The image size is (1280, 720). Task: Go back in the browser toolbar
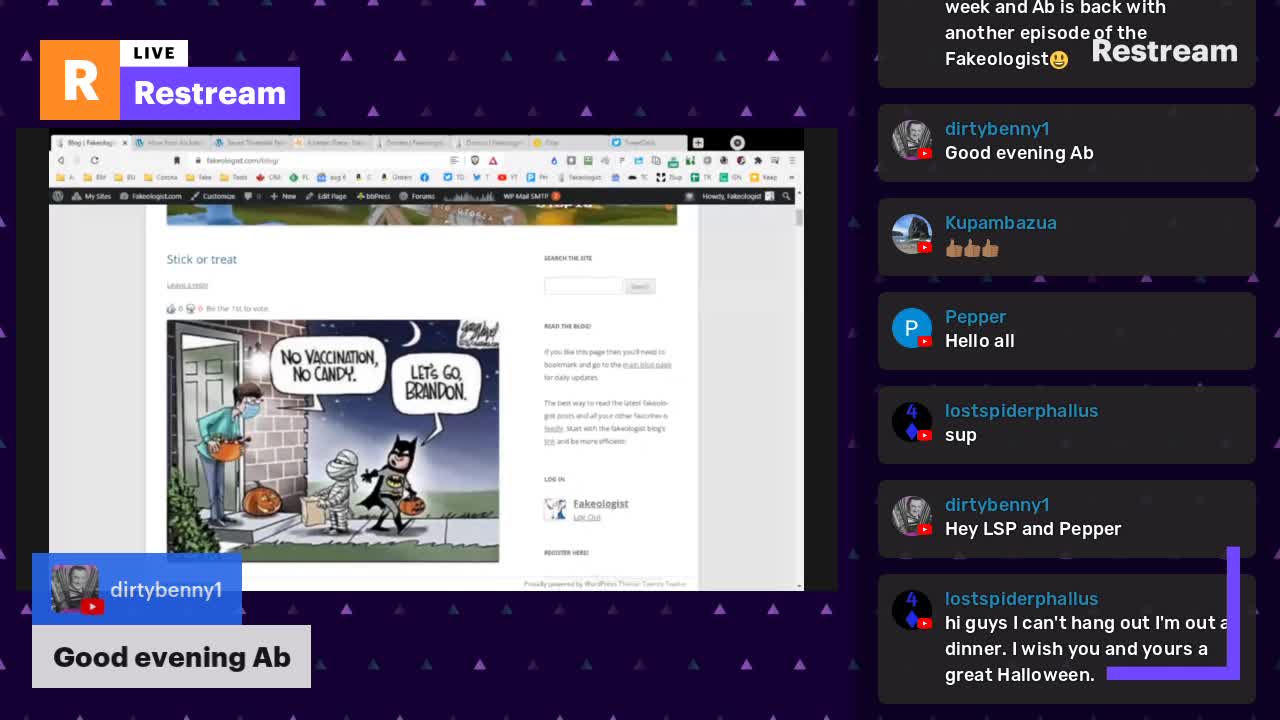click(61, 160)
